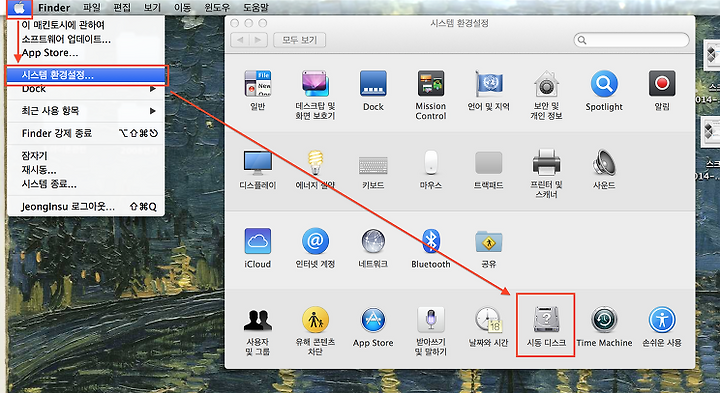This screenshot has width=720, height=393.
Task: Open 사용자 및 그룹 preferences
Action: coord(258,332)
